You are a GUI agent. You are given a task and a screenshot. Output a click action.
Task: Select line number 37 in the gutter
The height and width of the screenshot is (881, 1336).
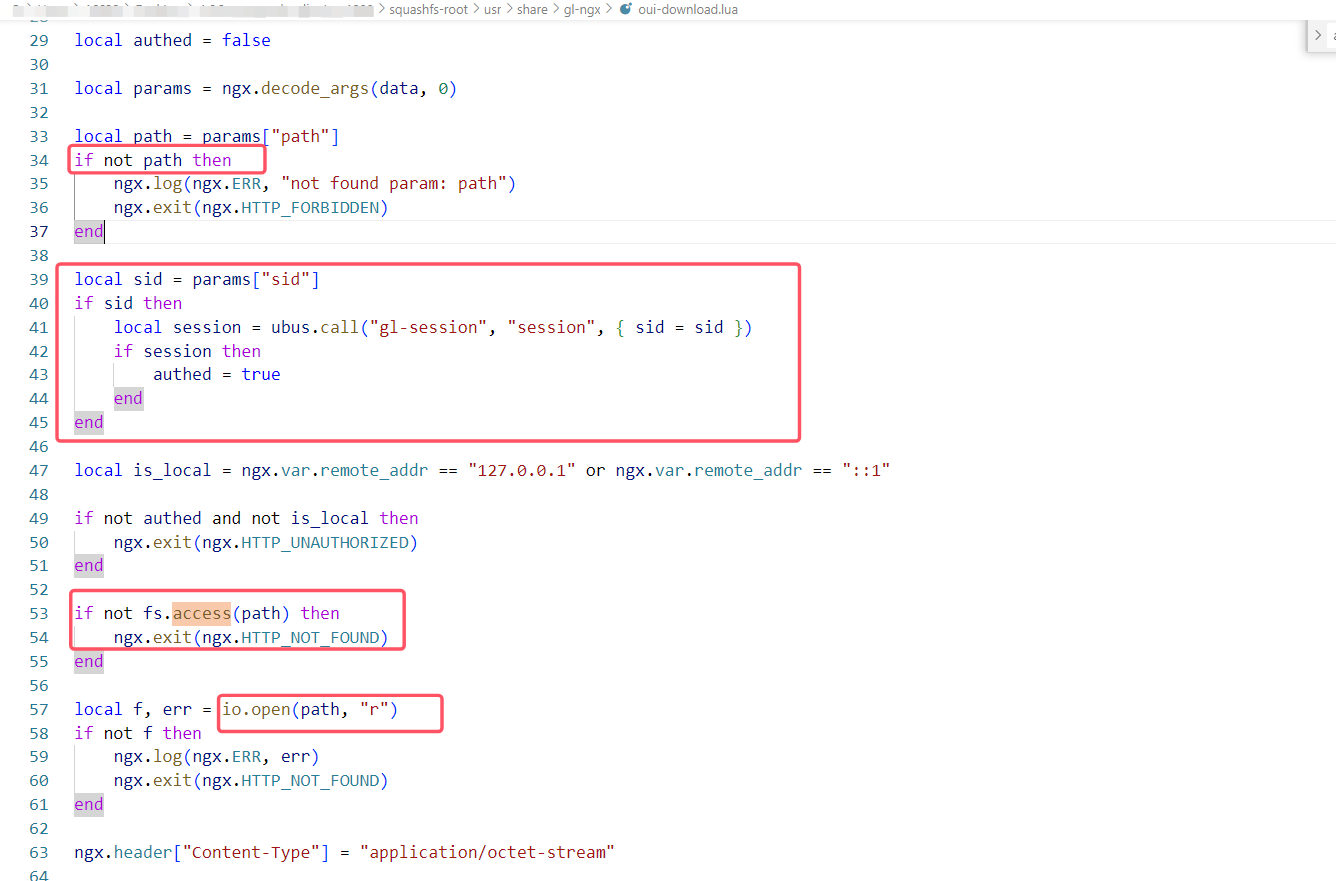click(39, 231)
